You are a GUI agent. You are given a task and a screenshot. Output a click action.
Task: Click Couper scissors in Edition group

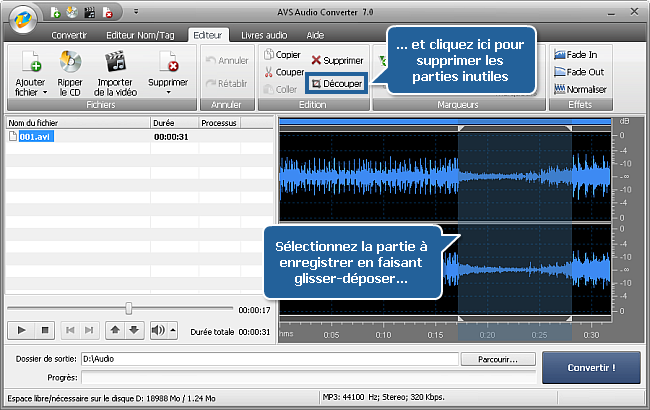(283, 71)
